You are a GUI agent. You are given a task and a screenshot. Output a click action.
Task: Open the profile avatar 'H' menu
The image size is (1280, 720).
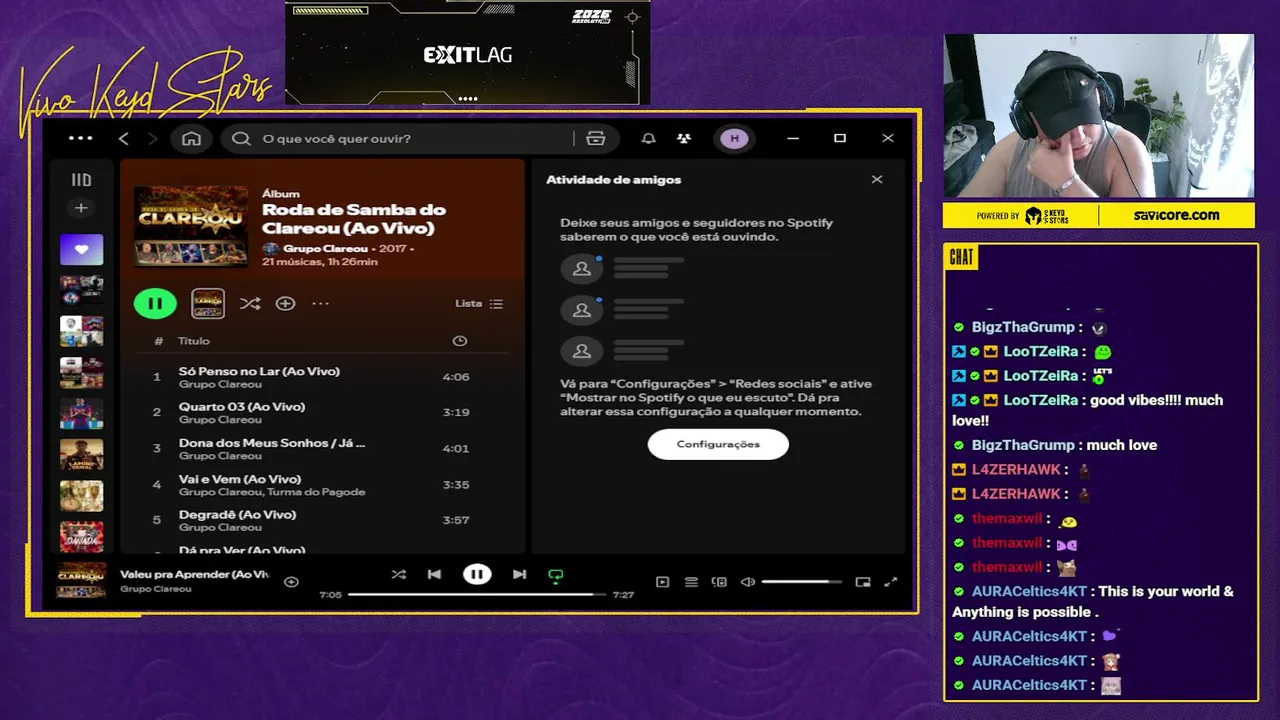point(735,138)
